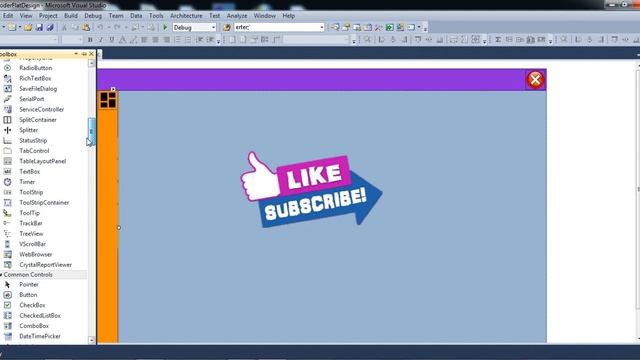Screen dimensions: 640x360
Task: Click the Toolbox scrollbar thumb
Action: (x=92, y=131)
